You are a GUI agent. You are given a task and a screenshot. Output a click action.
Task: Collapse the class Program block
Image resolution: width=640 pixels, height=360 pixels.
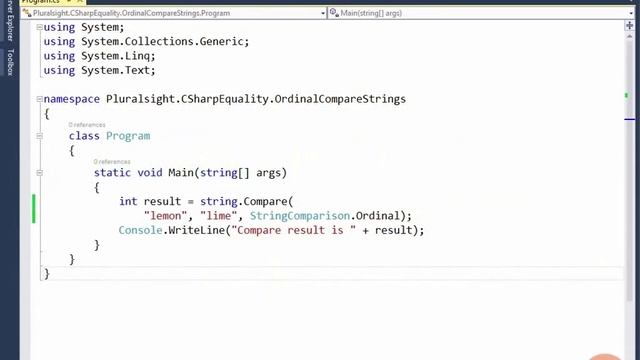[x=39, y=136]
